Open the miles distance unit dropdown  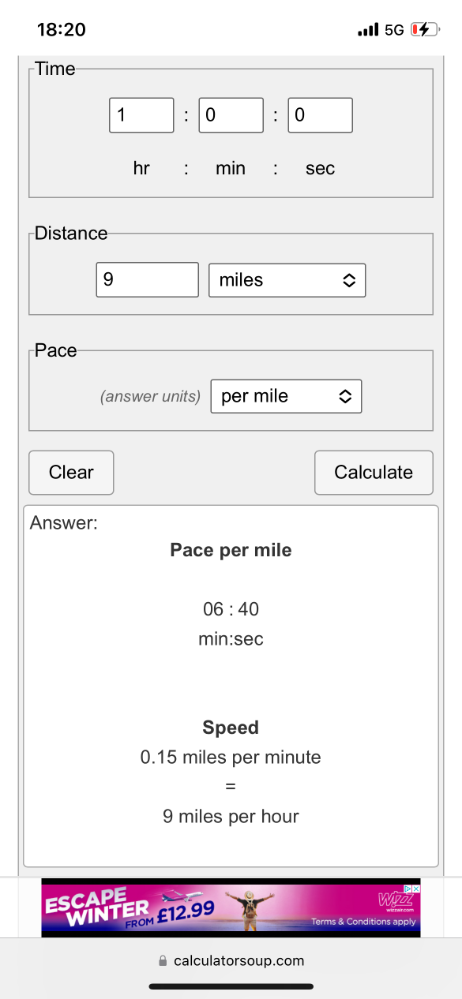tap(287, 280)
